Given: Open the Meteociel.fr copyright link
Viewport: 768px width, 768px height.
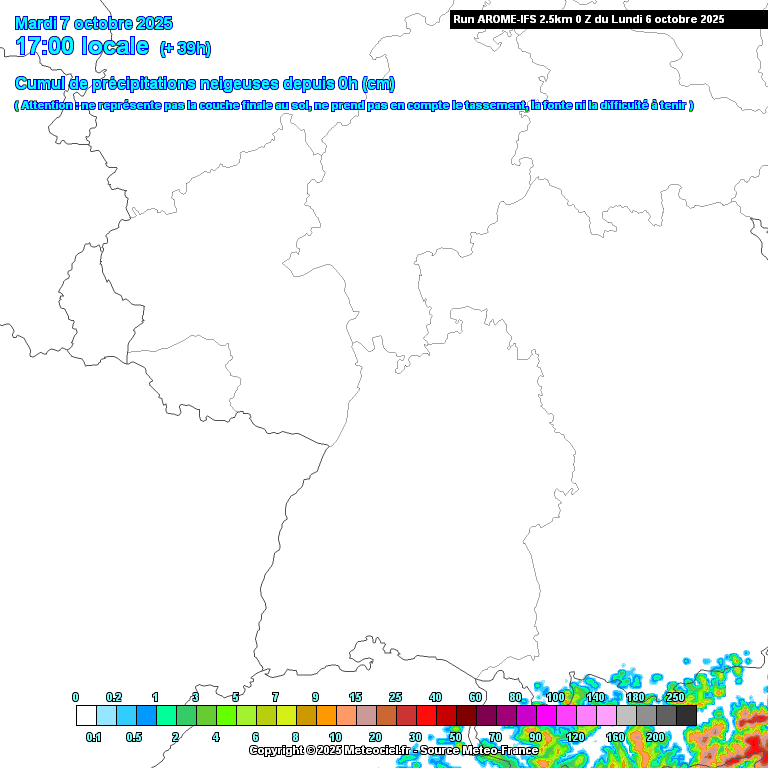Looking at the screenshot, I should click(393, 750).
